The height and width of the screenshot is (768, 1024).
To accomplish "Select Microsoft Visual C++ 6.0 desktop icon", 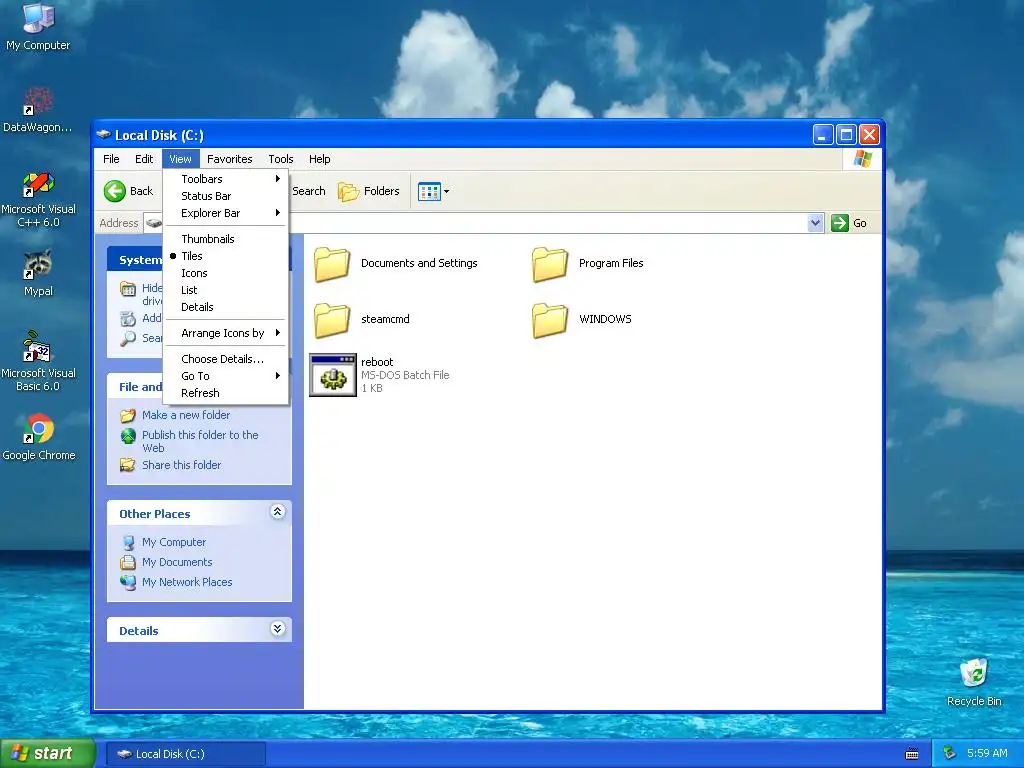I will pos(38,184).
